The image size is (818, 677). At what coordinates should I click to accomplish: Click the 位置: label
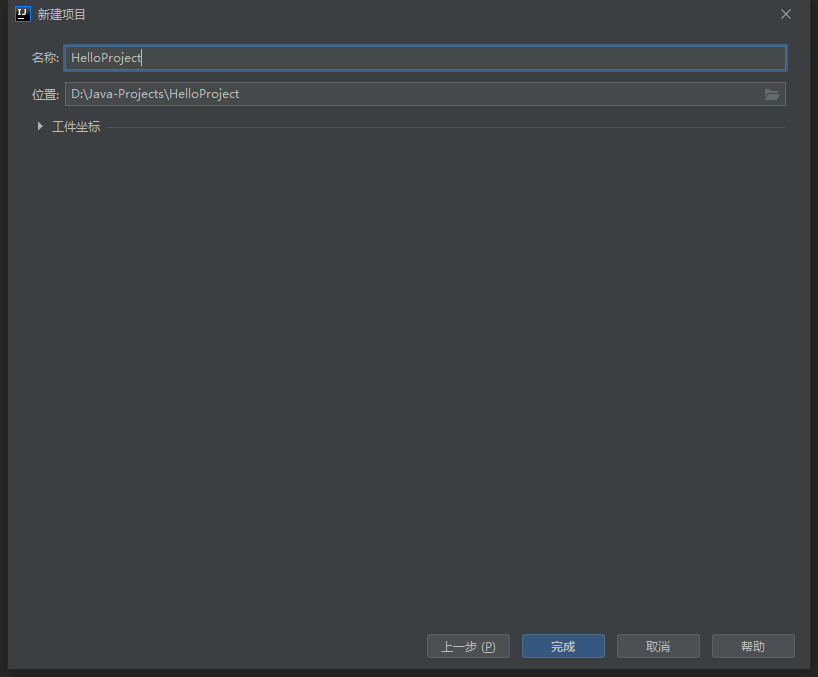[x=45, y=94]
